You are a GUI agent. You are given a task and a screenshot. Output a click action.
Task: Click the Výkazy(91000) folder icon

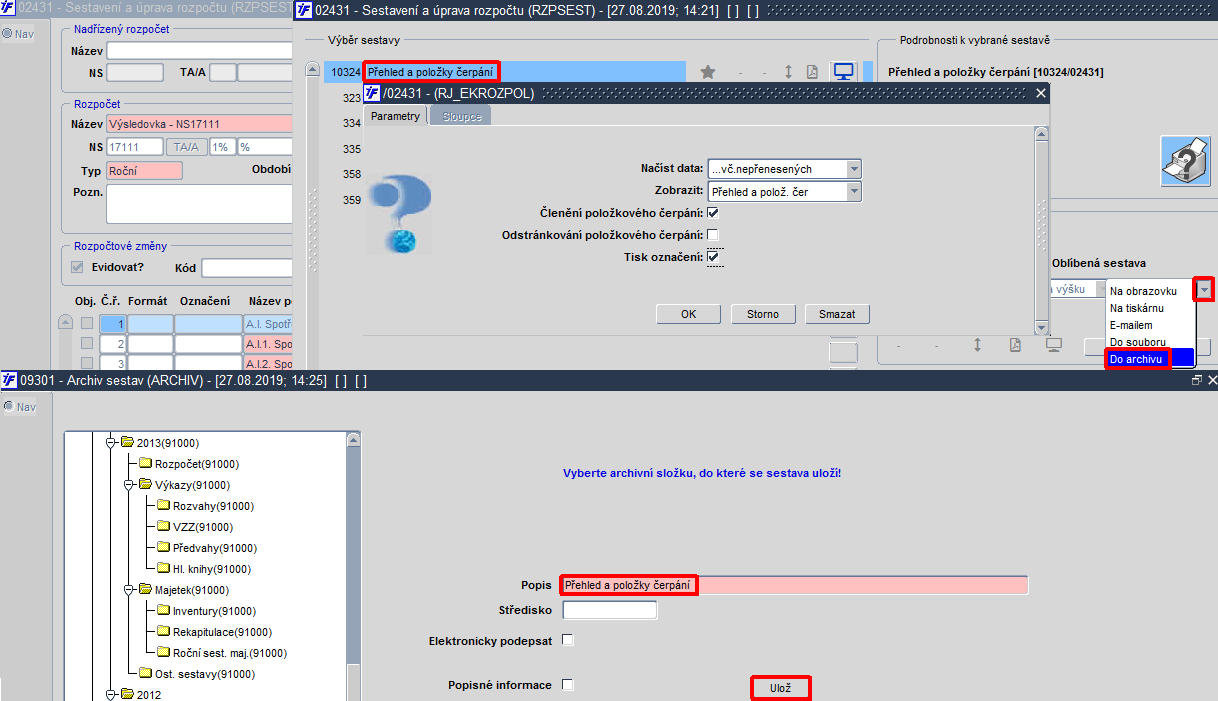coord(145,484)
